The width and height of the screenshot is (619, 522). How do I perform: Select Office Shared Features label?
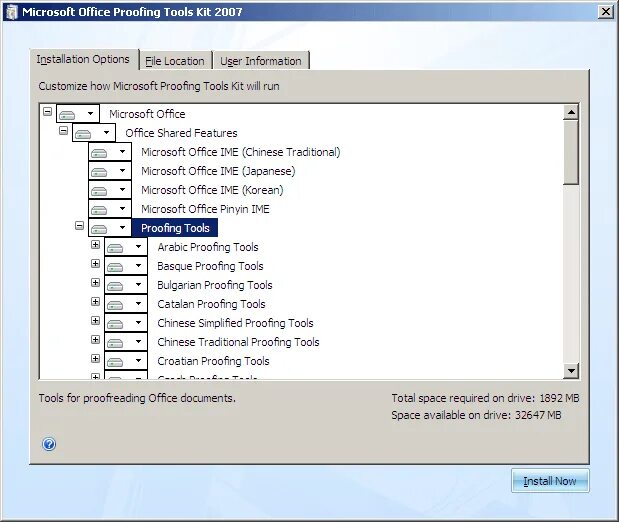(x=181, y=133)
